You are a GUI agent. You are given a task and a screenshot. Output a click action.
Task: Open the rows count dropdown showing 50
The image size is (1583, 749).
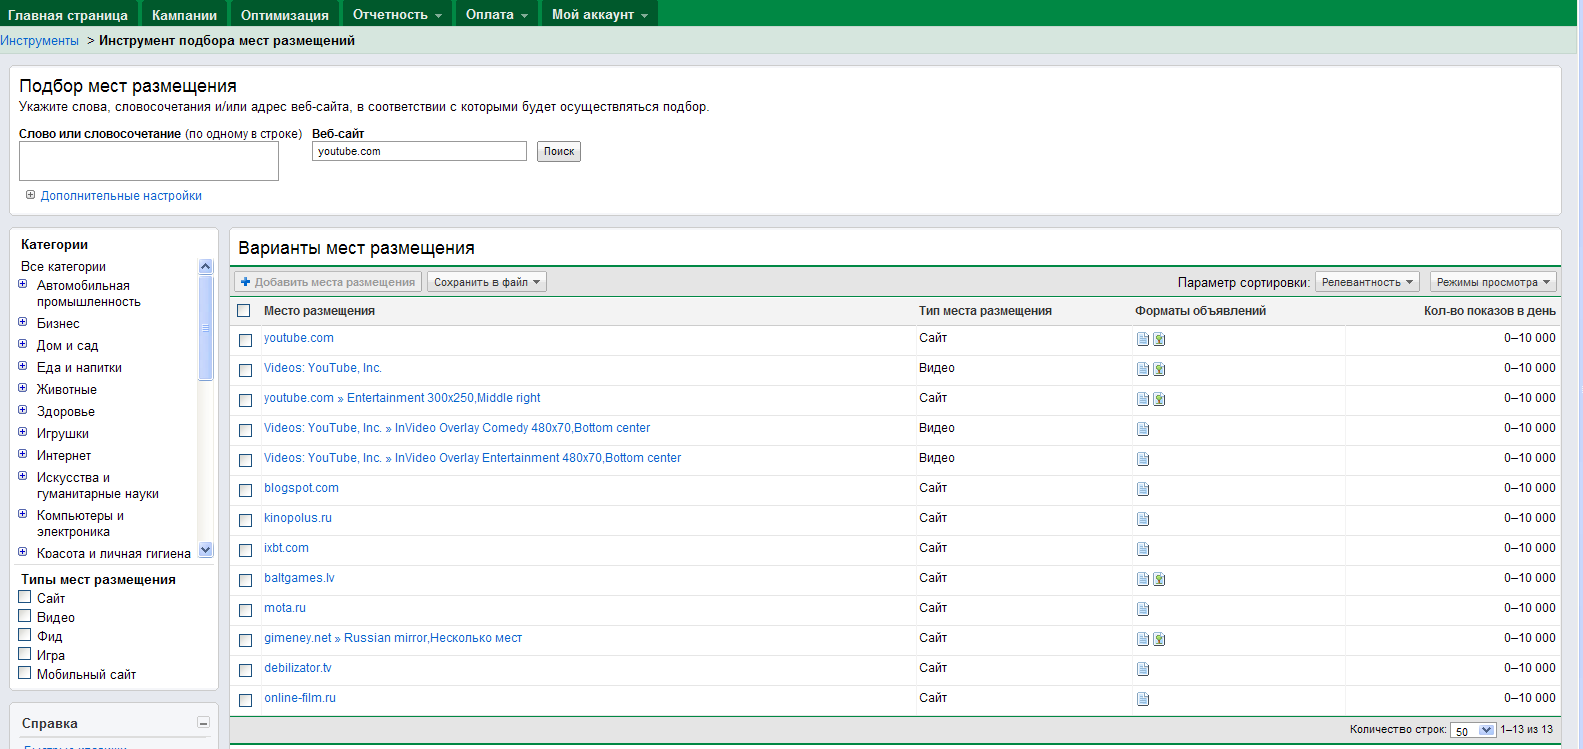click(x=1473, y=730)
